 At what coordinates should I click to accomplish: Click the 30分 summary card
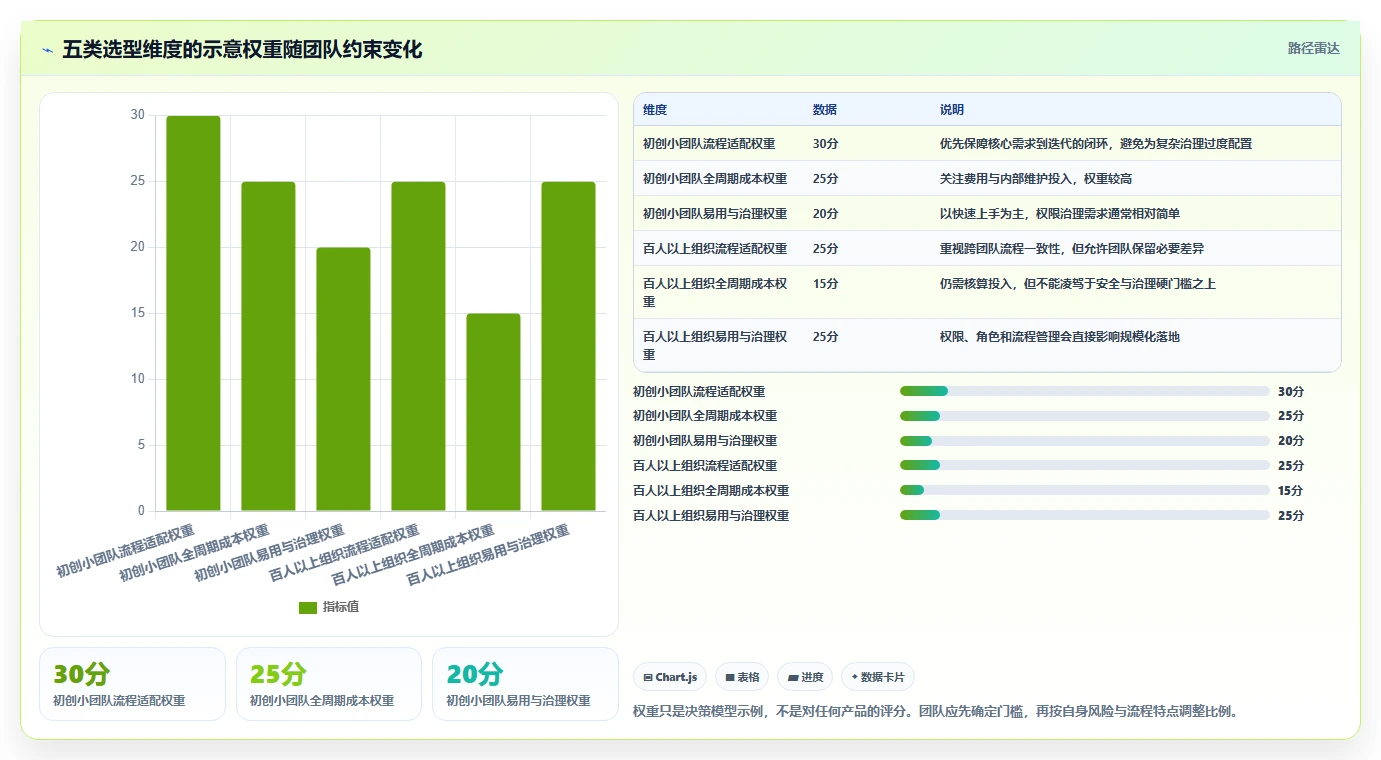132,684
